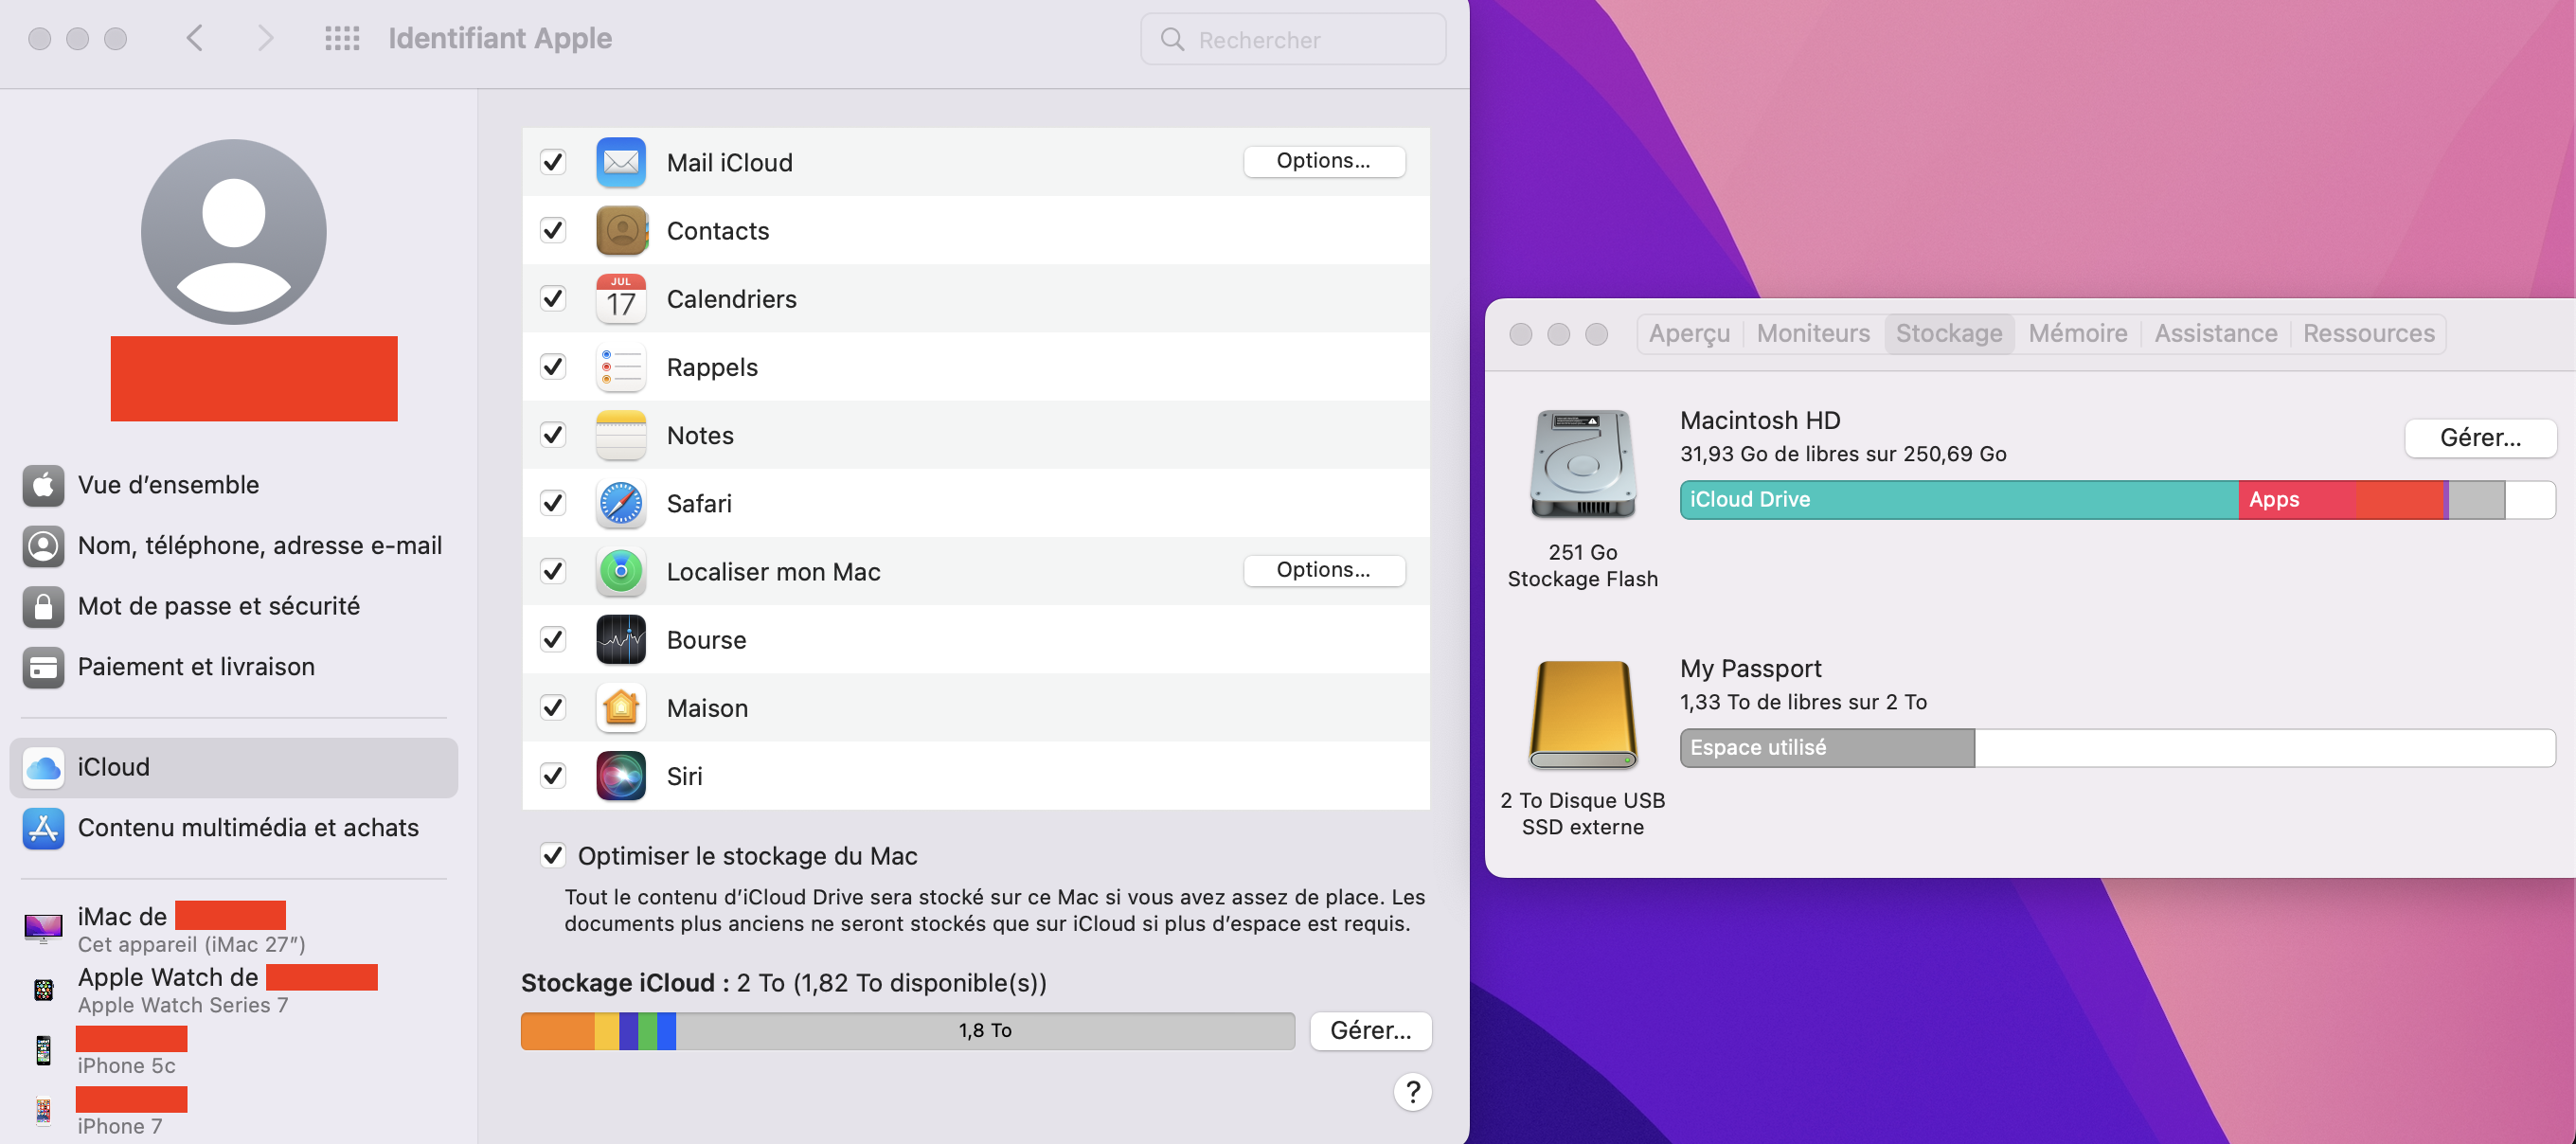Click Gérer for Macintosh HD
Screen dimensions: 2576x1144
coord(2479,438)
